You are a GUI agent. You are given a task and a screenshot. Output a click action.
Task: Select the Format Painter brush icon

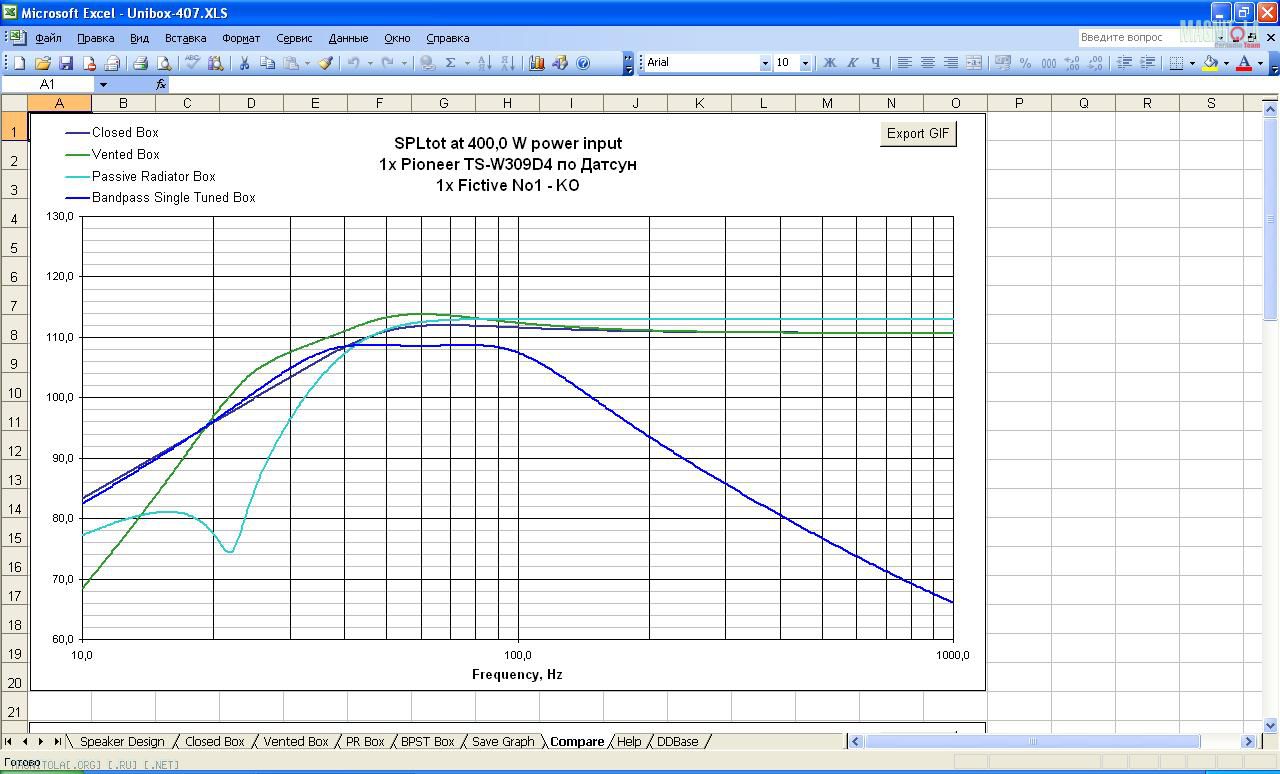325,63
